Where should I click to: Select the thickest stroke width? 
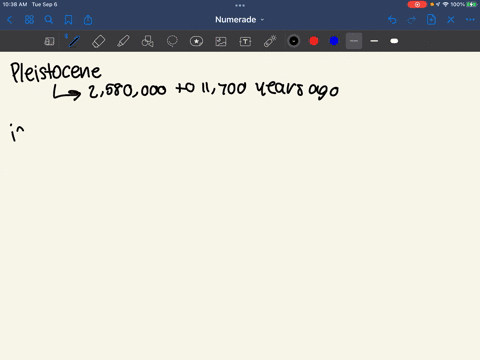point(394,41)
